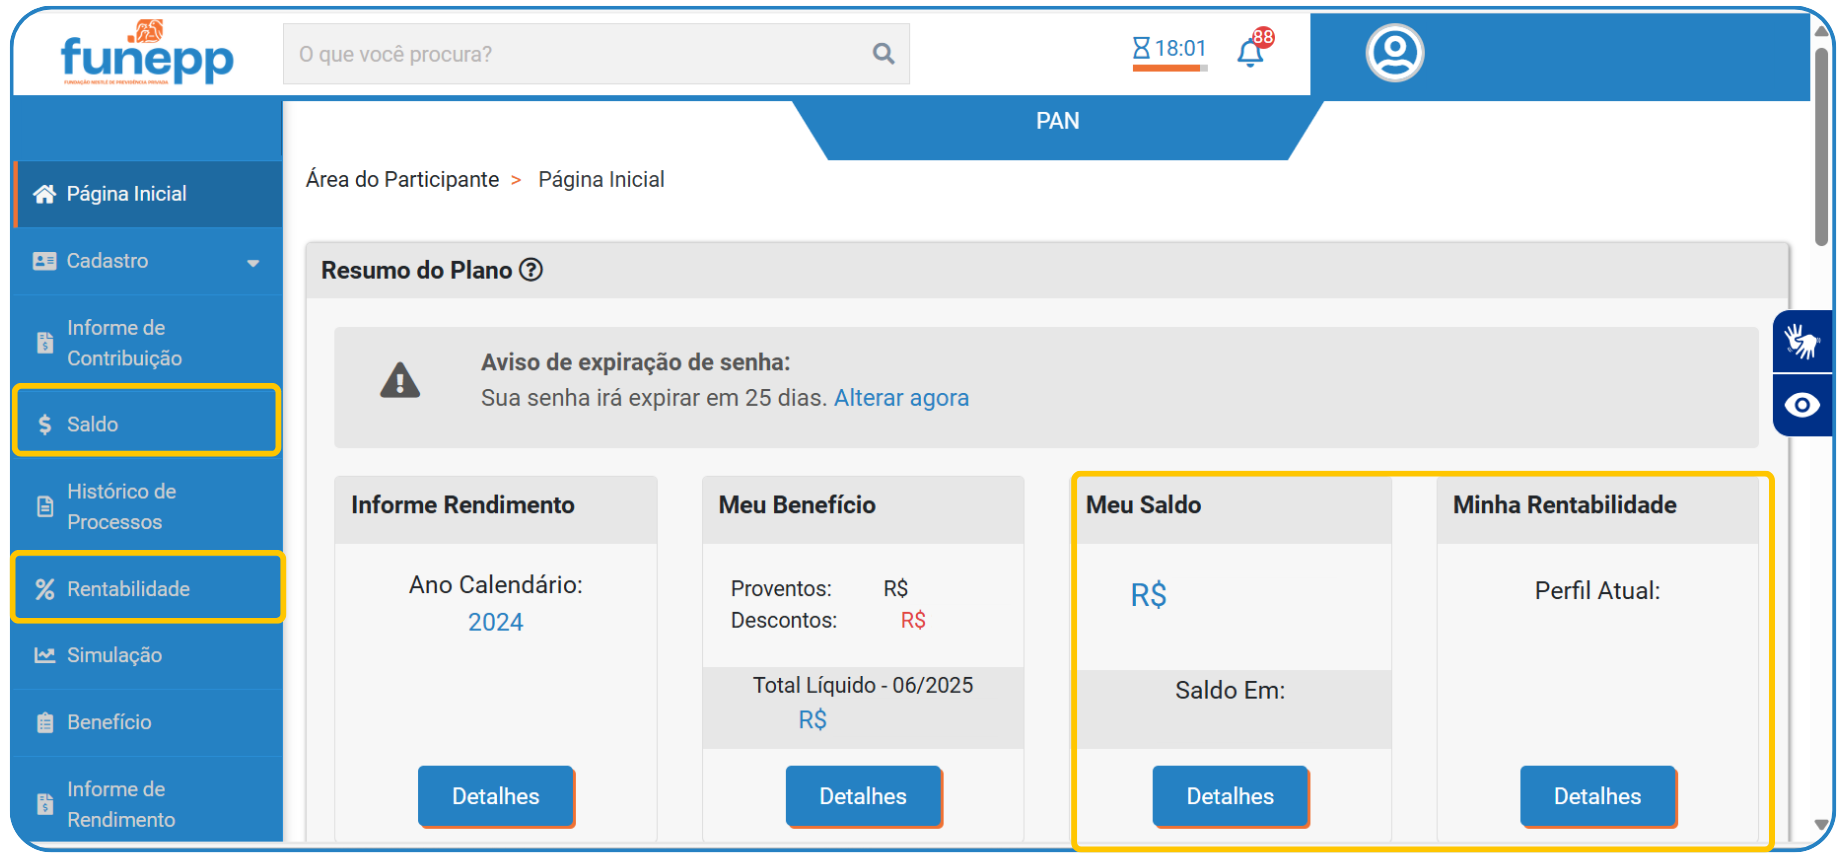Open Benefício in the sidebar
The width and height of the screenshot is (1844, 857).
148,722
